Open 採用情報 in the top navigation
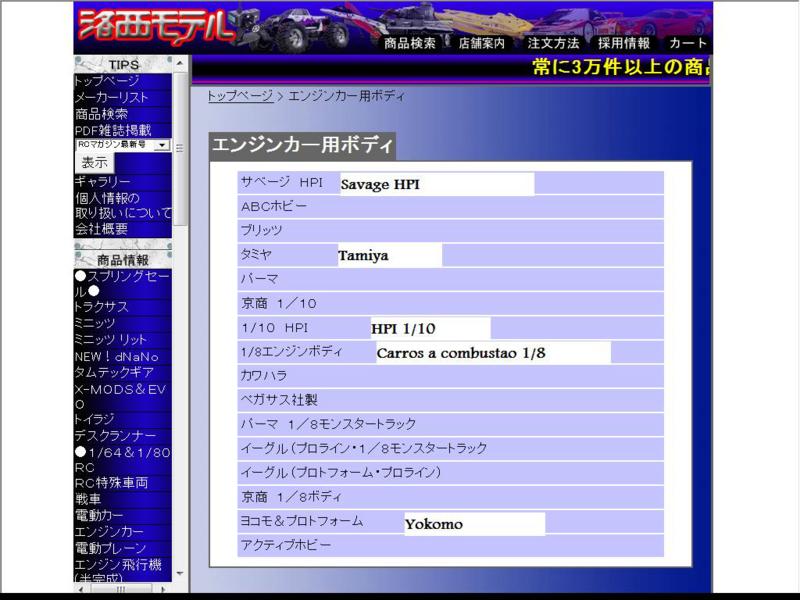Image resolution: width=800 pixels, height=600 pixels. [x=624, y=43]
